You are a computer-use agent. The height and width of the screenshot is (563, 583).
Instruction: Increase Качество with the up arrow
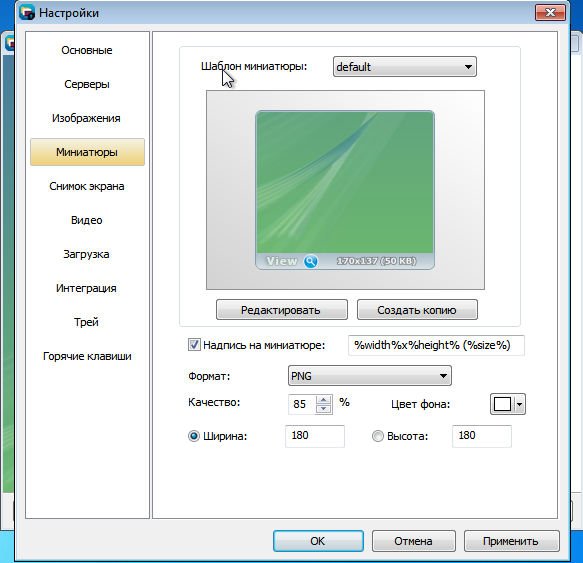pos(323,400)
